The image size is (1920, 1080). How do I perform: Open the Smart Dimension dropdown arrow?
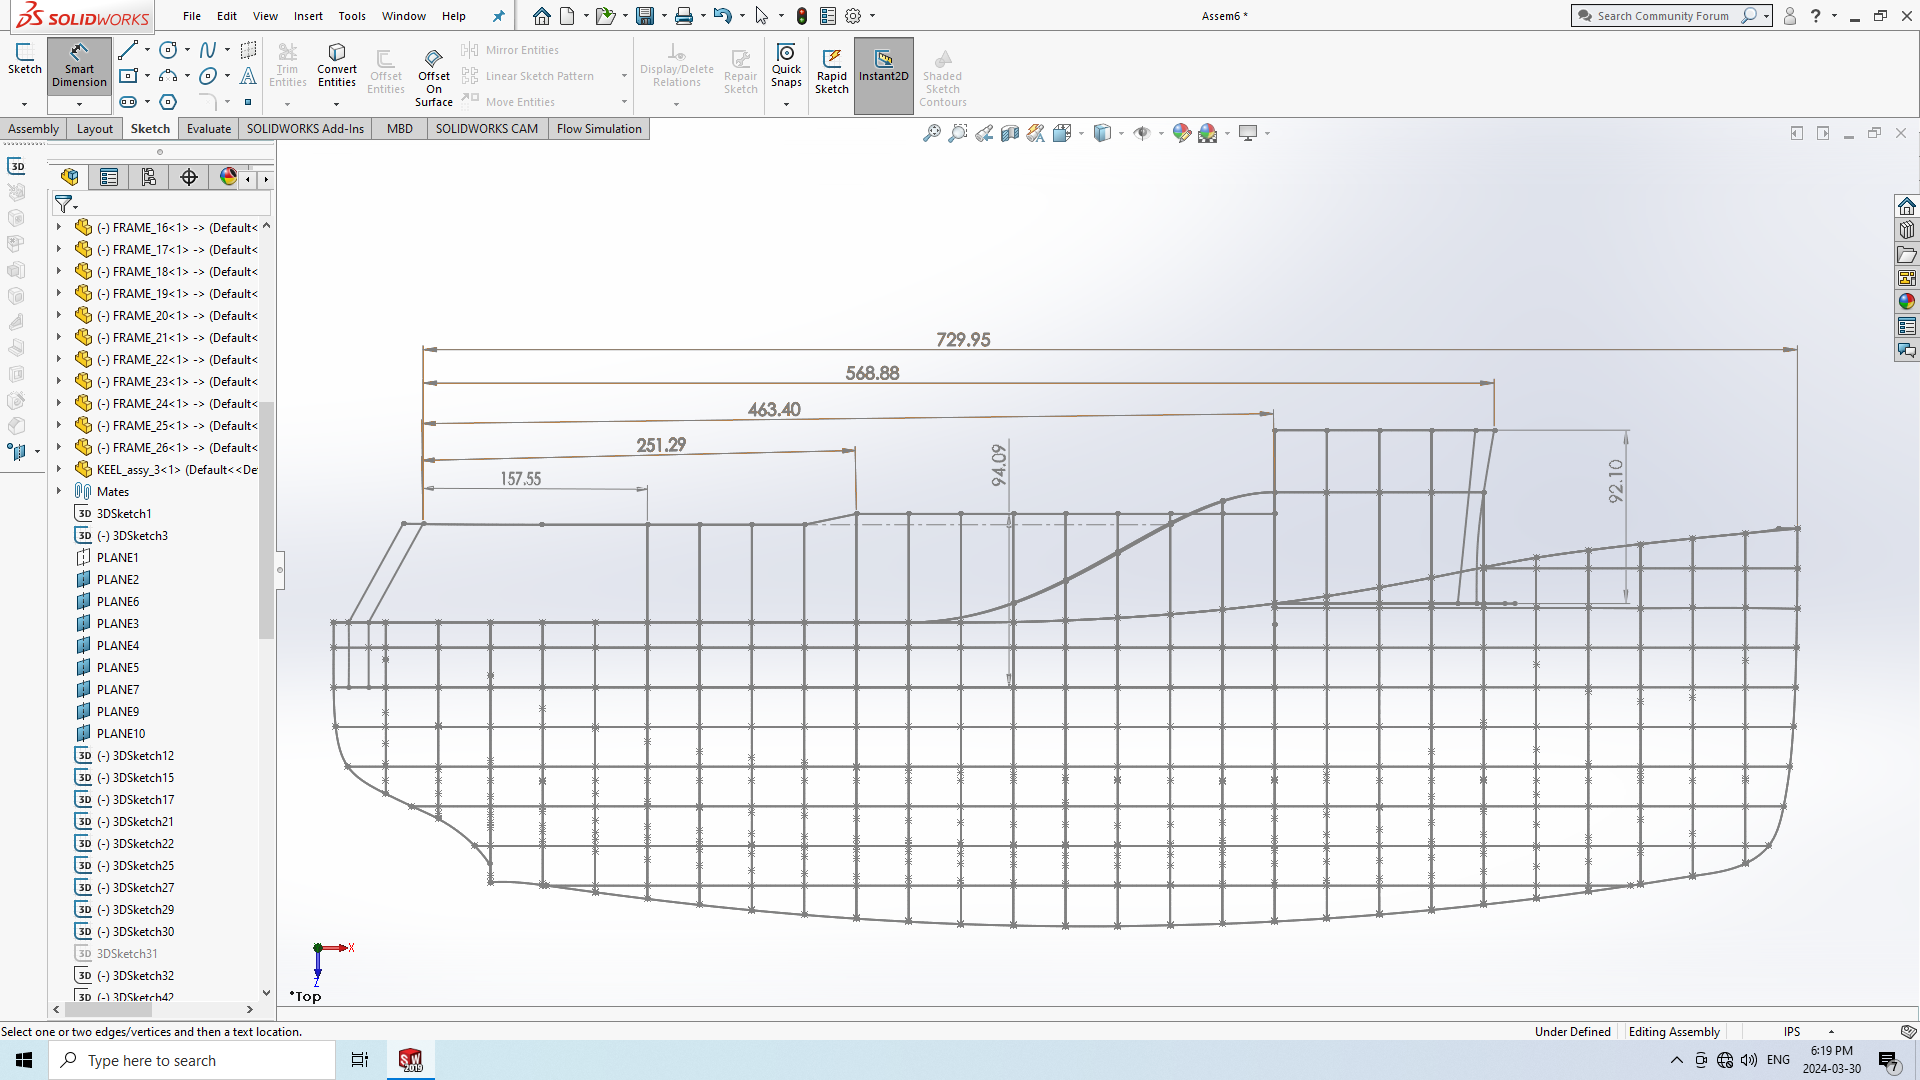pos(79,104)
